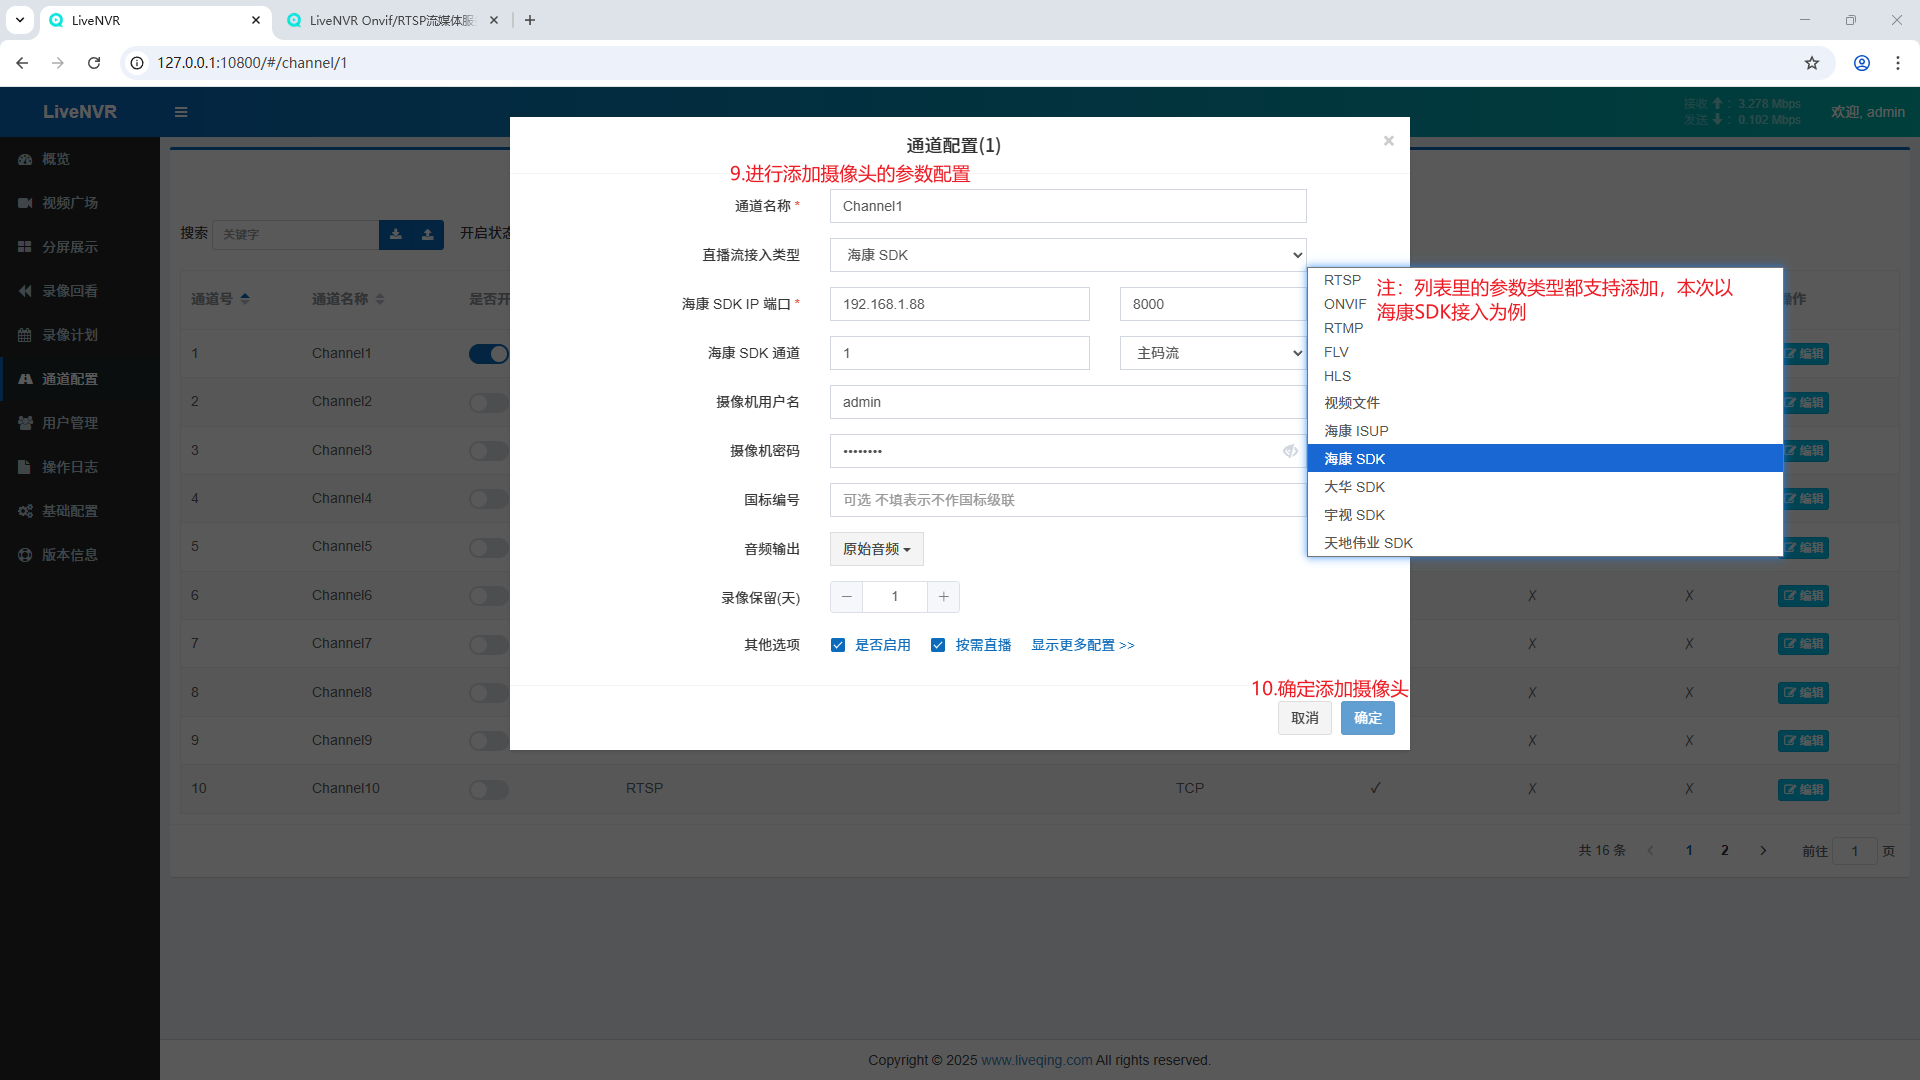The height and width of the screenshot is (1080, 1920).
Task: Choose ONVIF option in the type list
Action: 1344,304
